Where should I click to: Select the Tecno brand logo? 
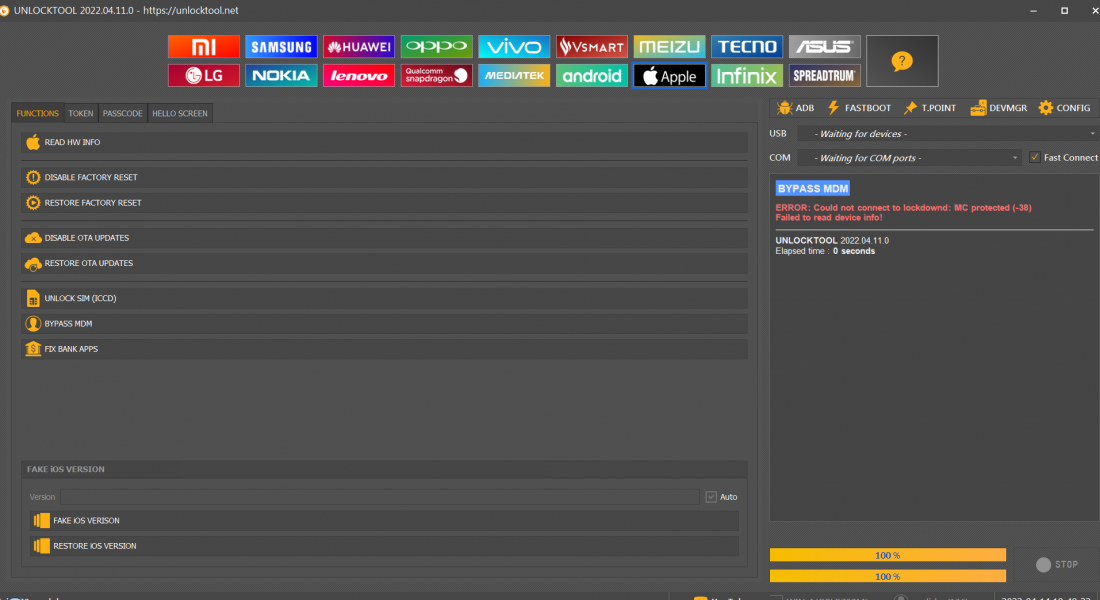[x=747, y=46]
